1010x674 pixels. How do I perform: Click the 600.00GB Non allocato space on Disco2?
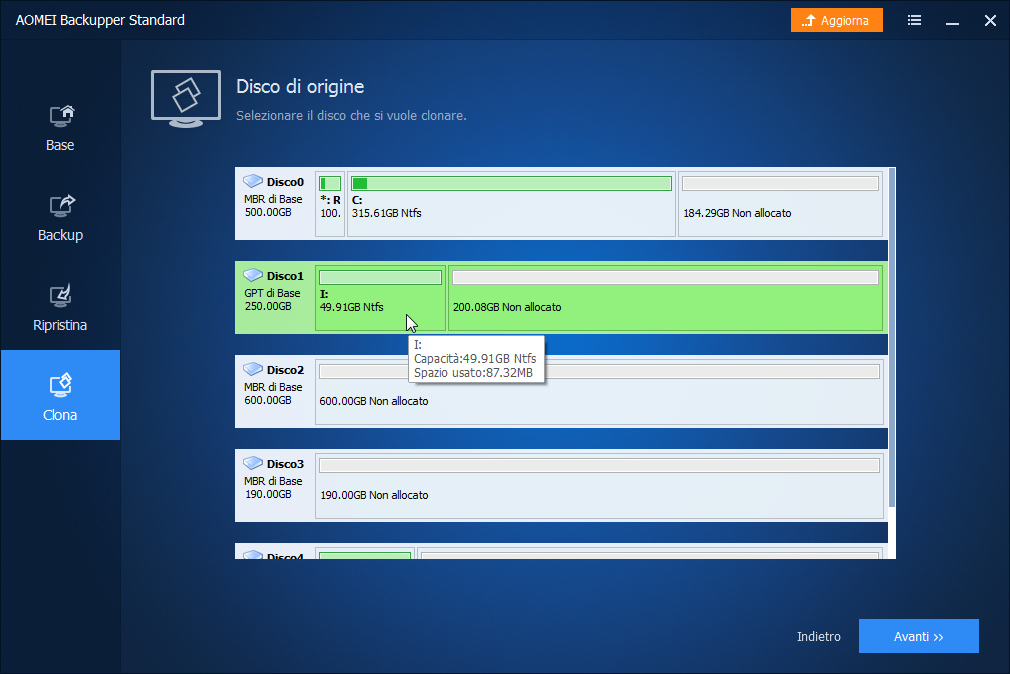pos(599,392)
